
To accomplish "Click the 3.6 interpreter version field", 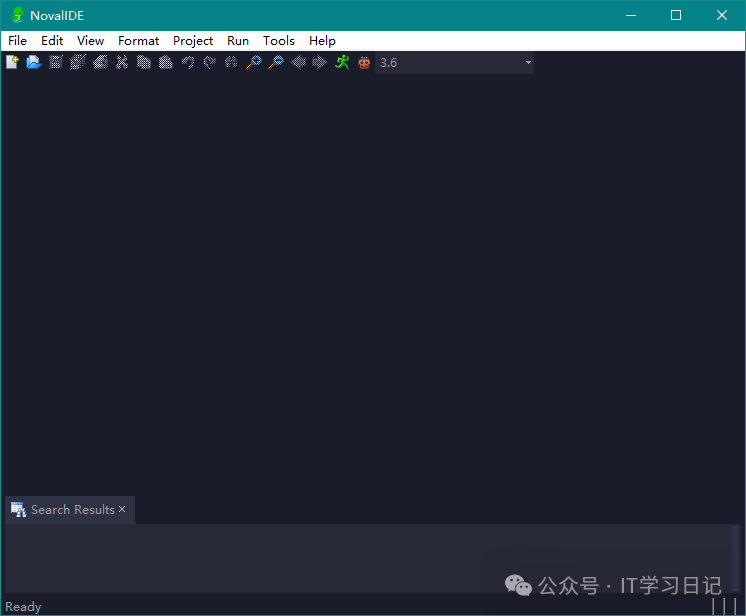I will pos(454,62).
